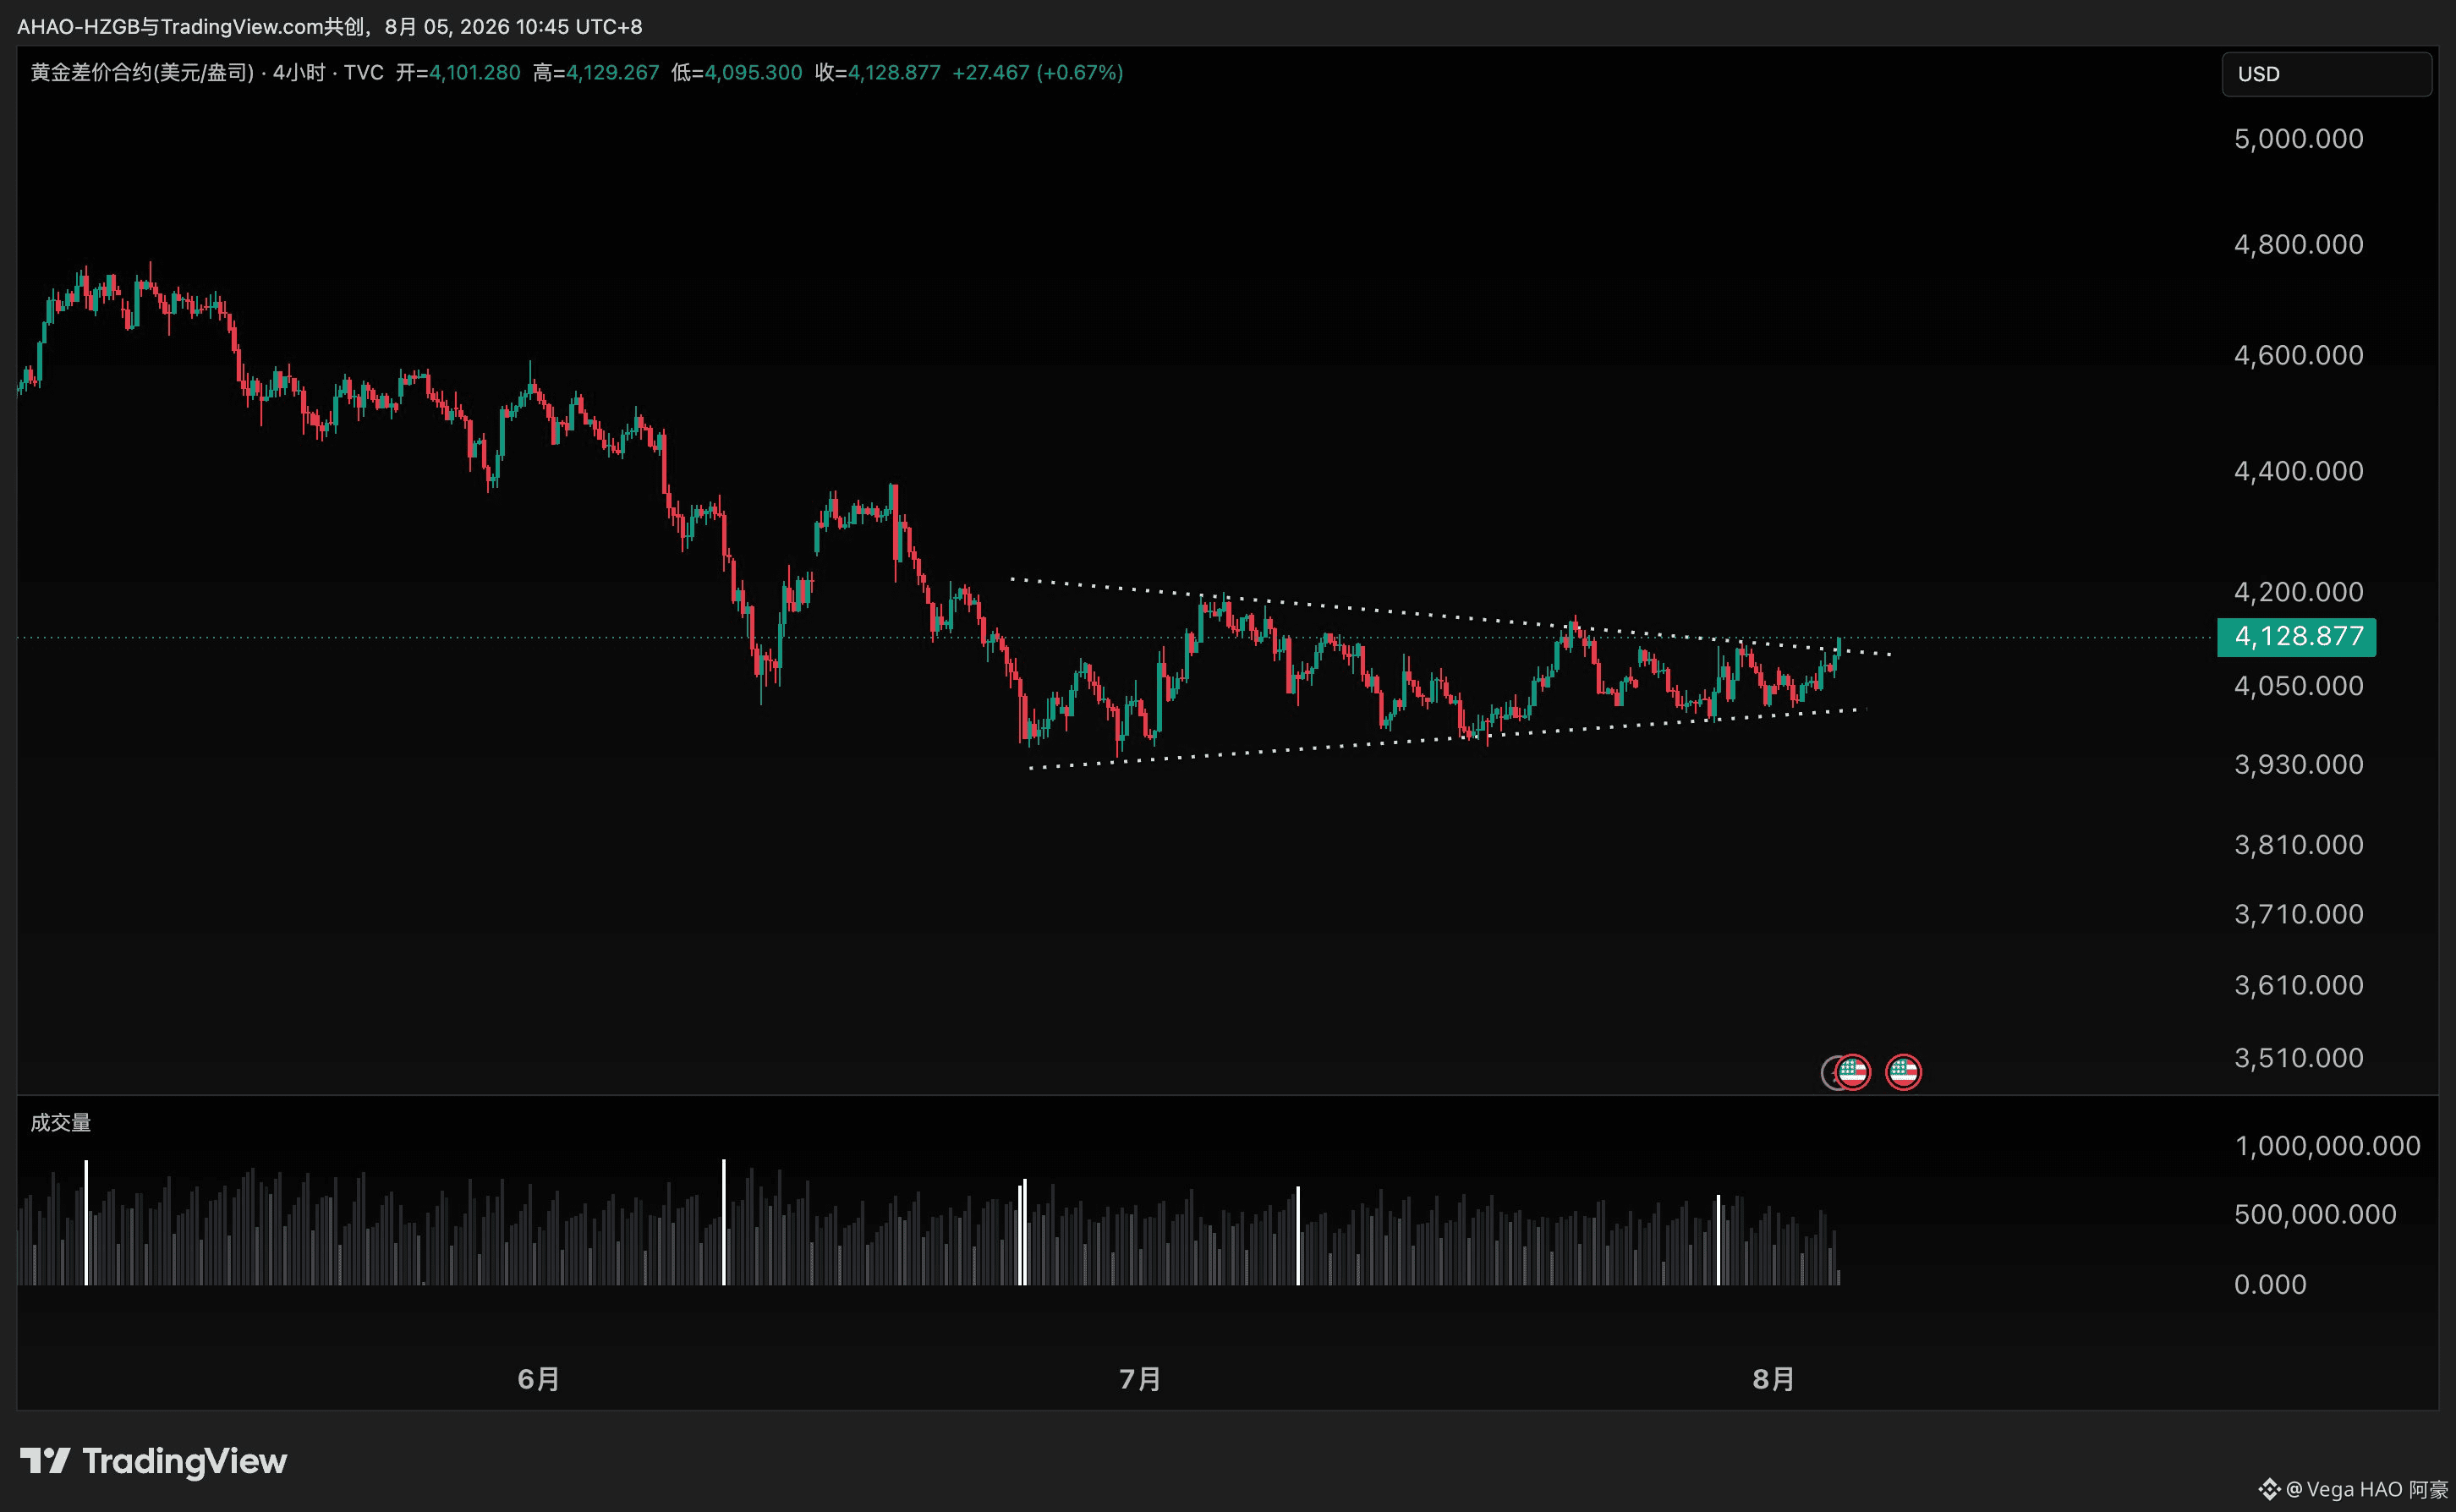Click the 4小时 interval label
Screen dimensions: 2456x1512
(x=299, y=73)
